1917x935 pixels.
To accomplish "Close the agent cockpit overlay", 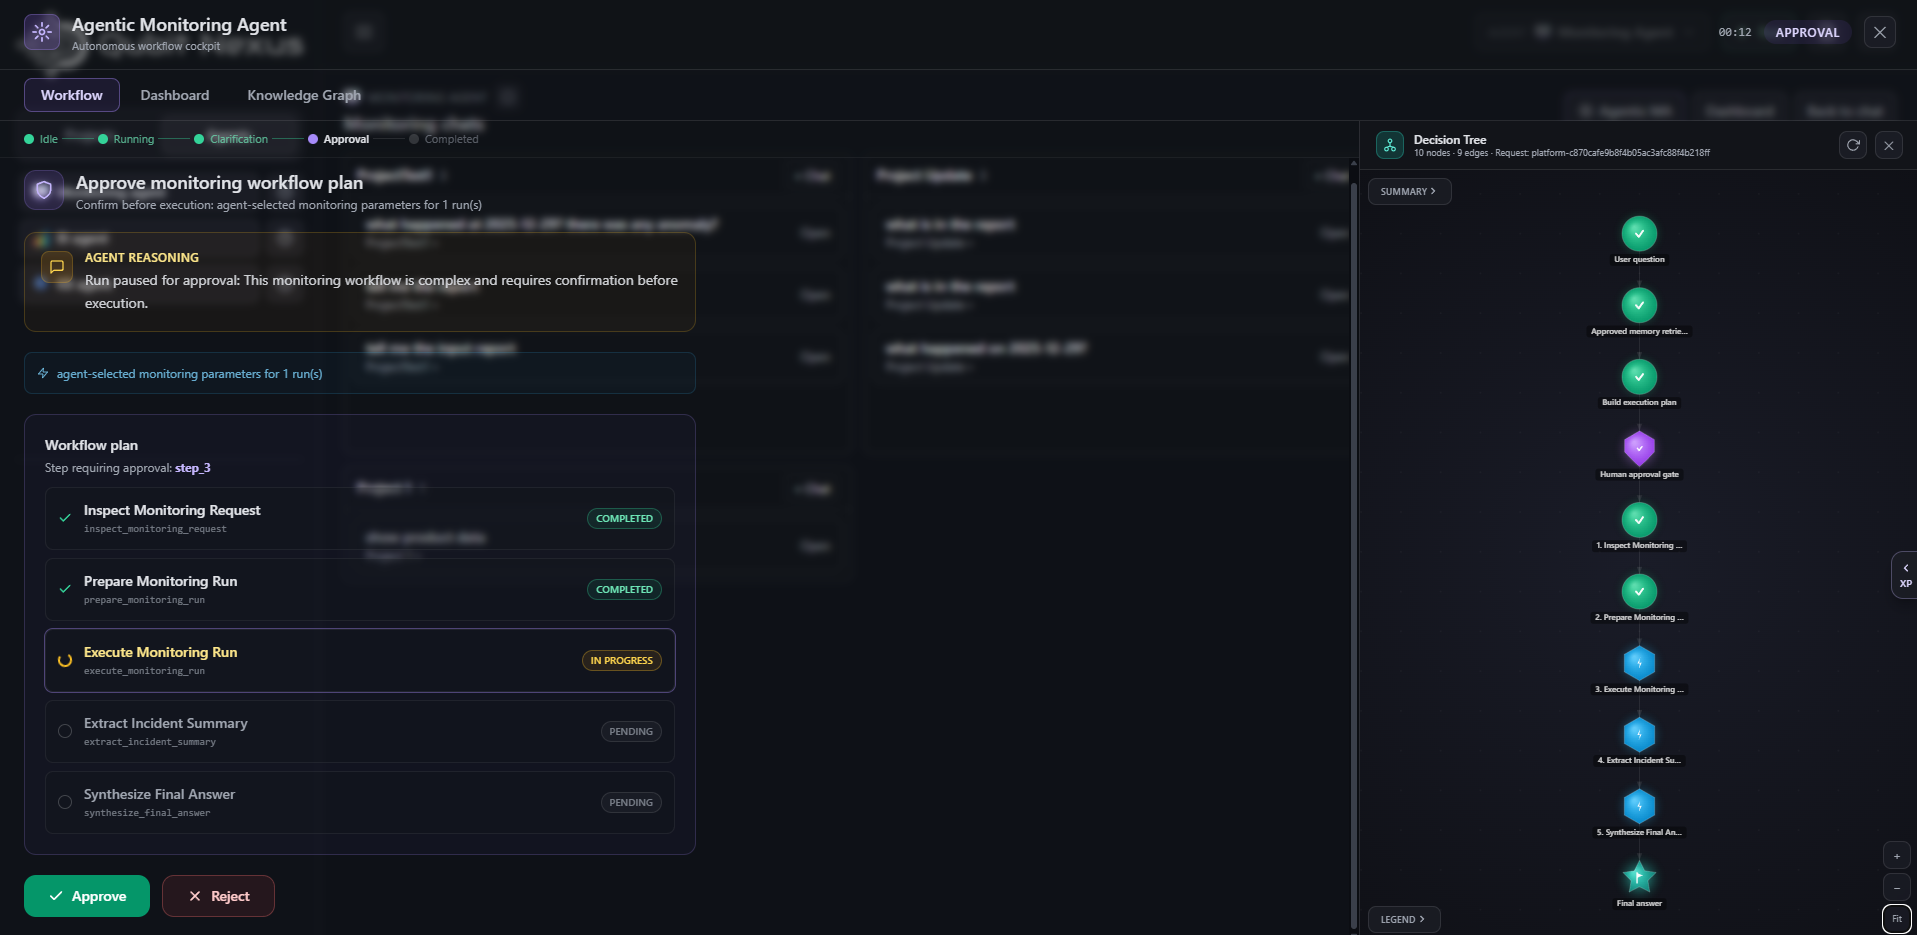I will point(1880,32).
